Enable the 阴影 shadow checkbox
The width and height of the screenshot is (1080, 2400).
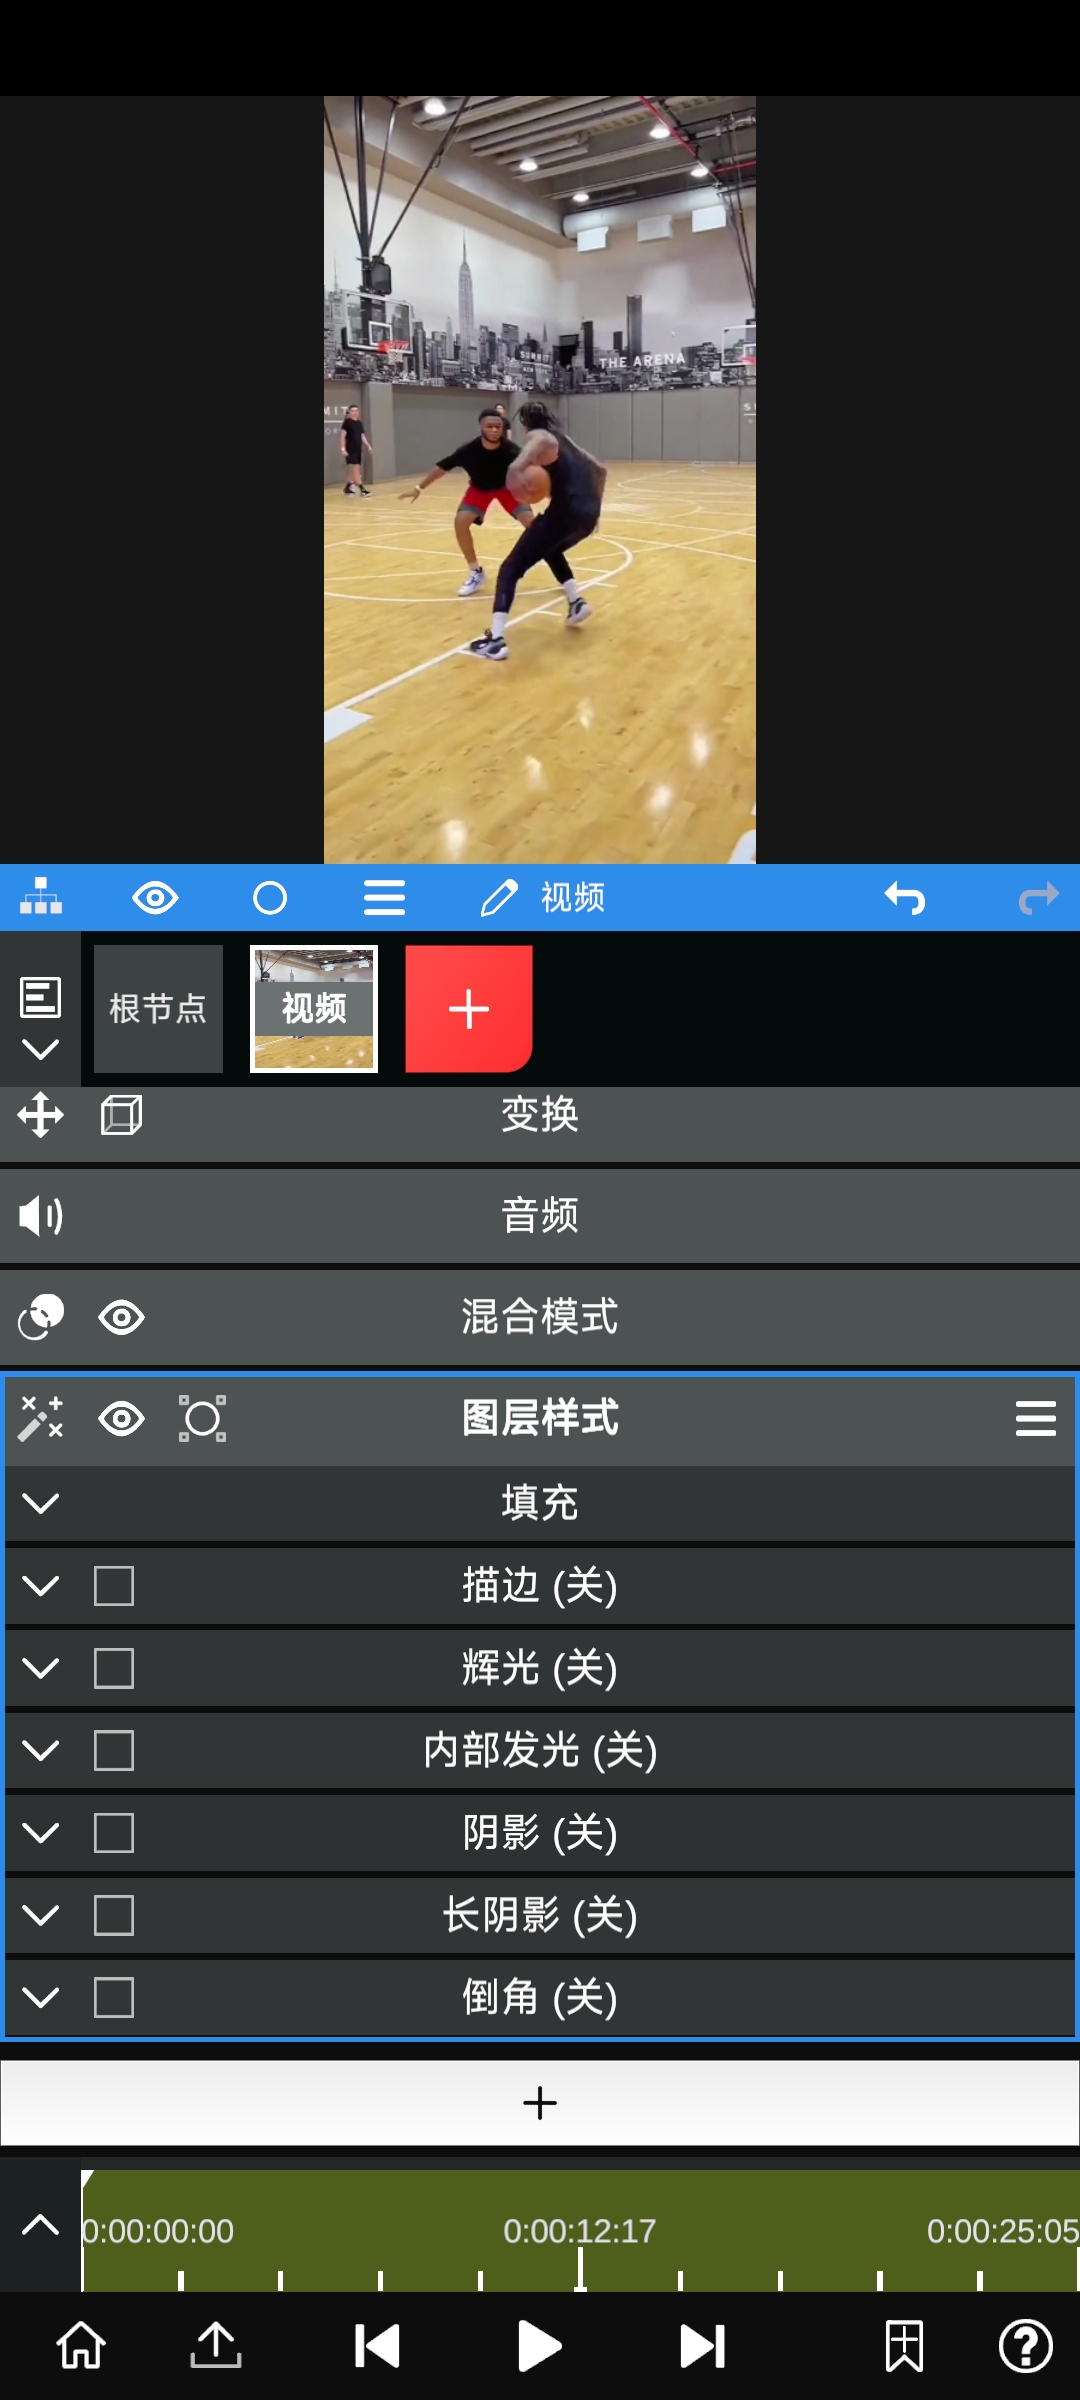point(114,1833)
